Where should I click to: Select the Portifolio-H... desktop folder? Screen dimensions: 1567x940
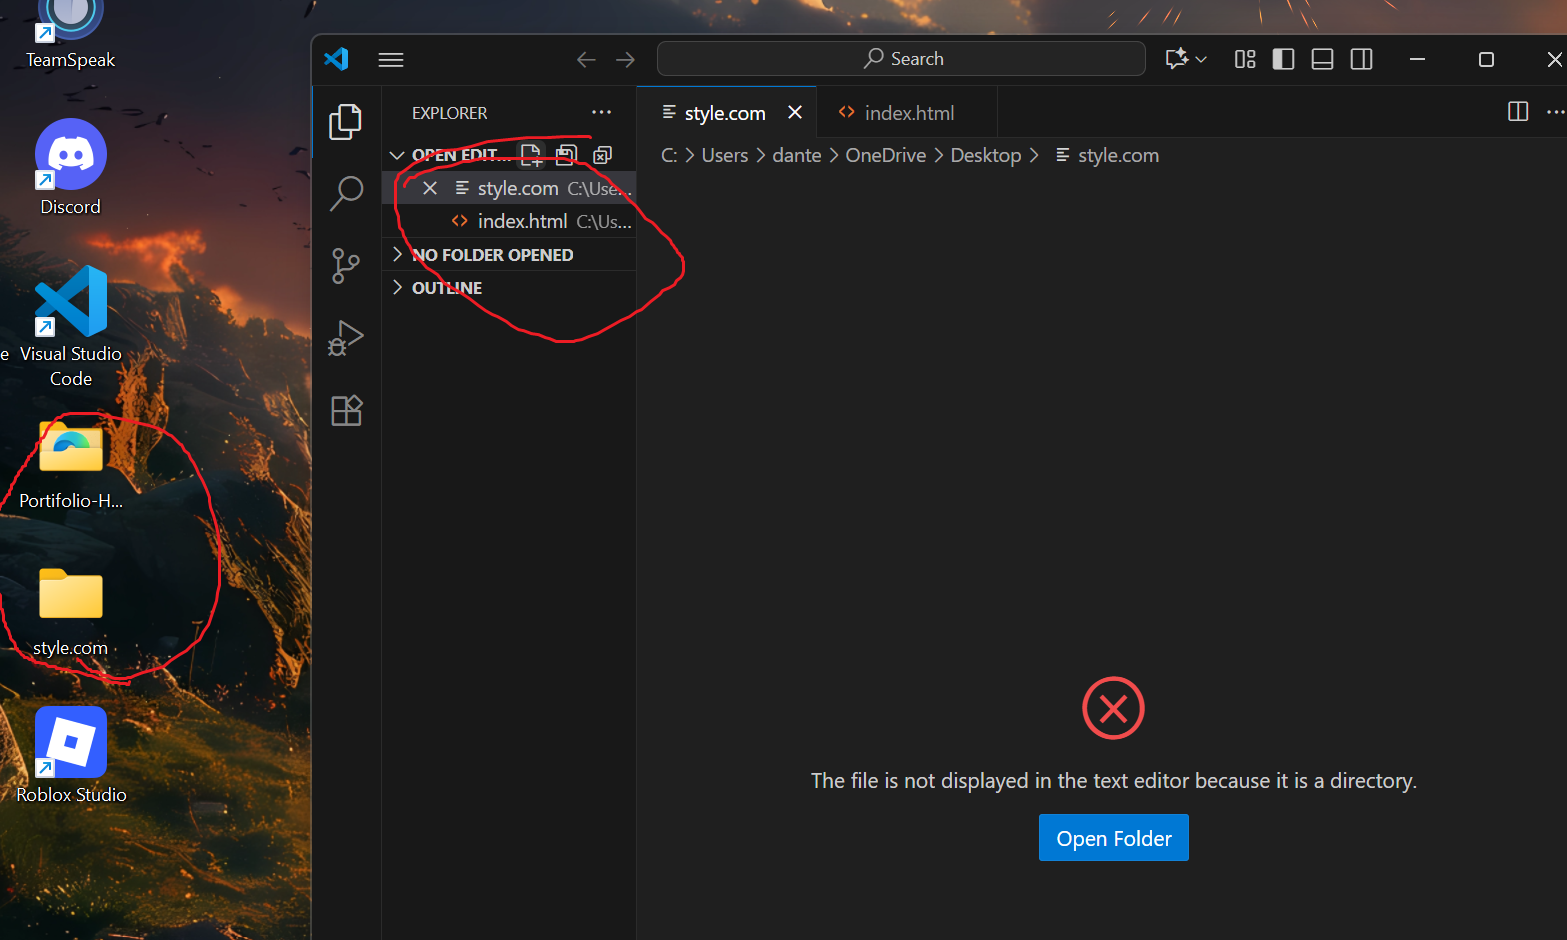tap(70, 467)
